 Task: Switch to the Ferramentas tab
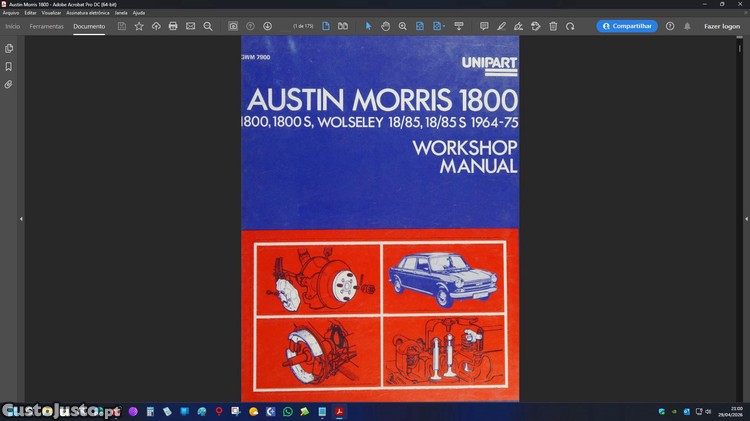point(46,26)
